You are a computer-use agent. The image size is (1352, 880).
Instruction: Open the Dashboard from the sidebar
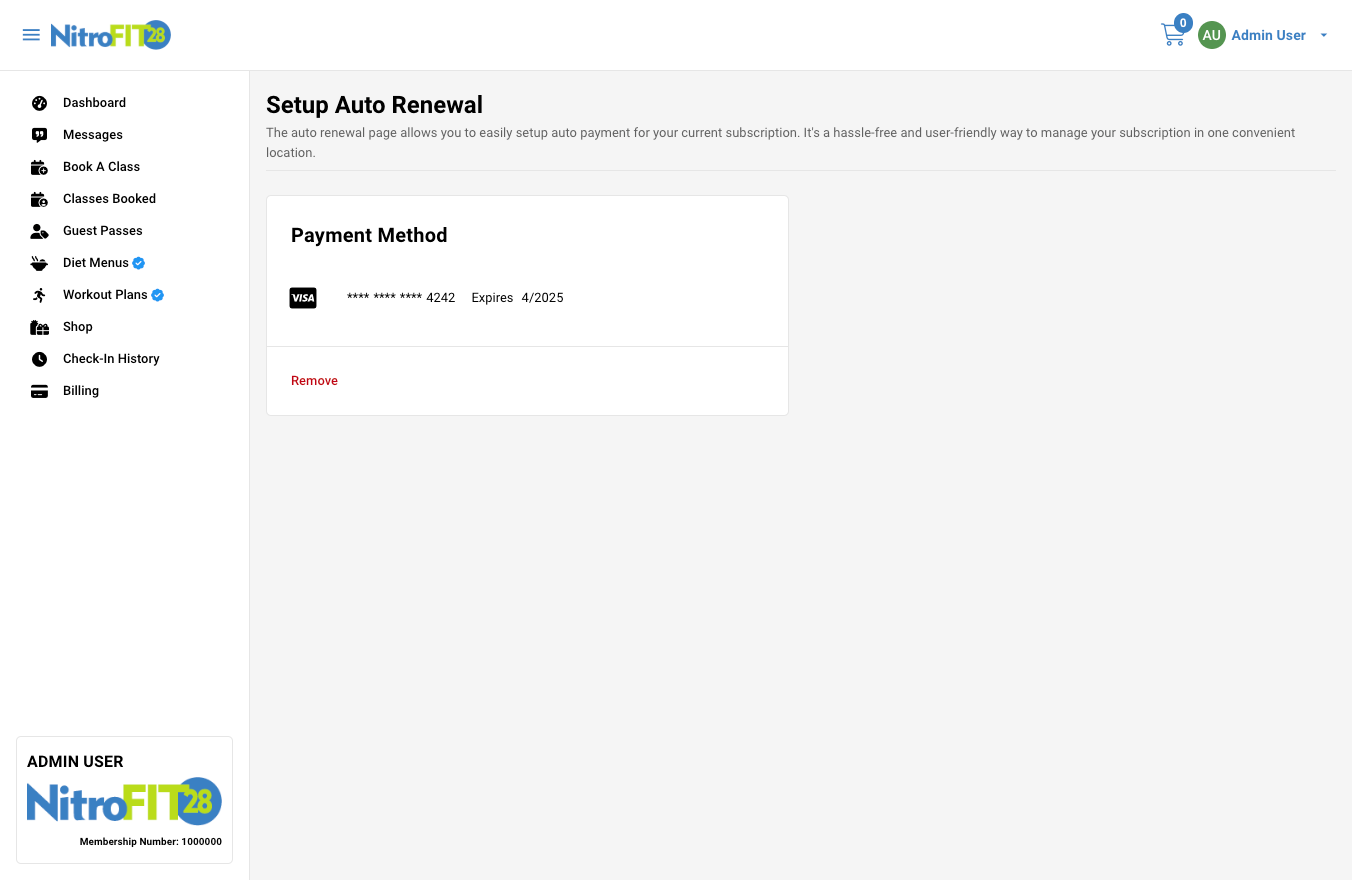[x=94, y=102]
